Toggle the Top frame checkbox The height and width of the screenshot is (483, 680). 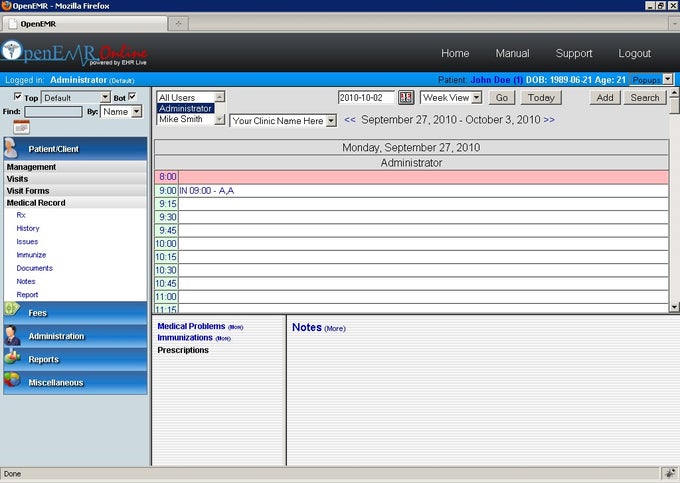[x=17, y=97]
